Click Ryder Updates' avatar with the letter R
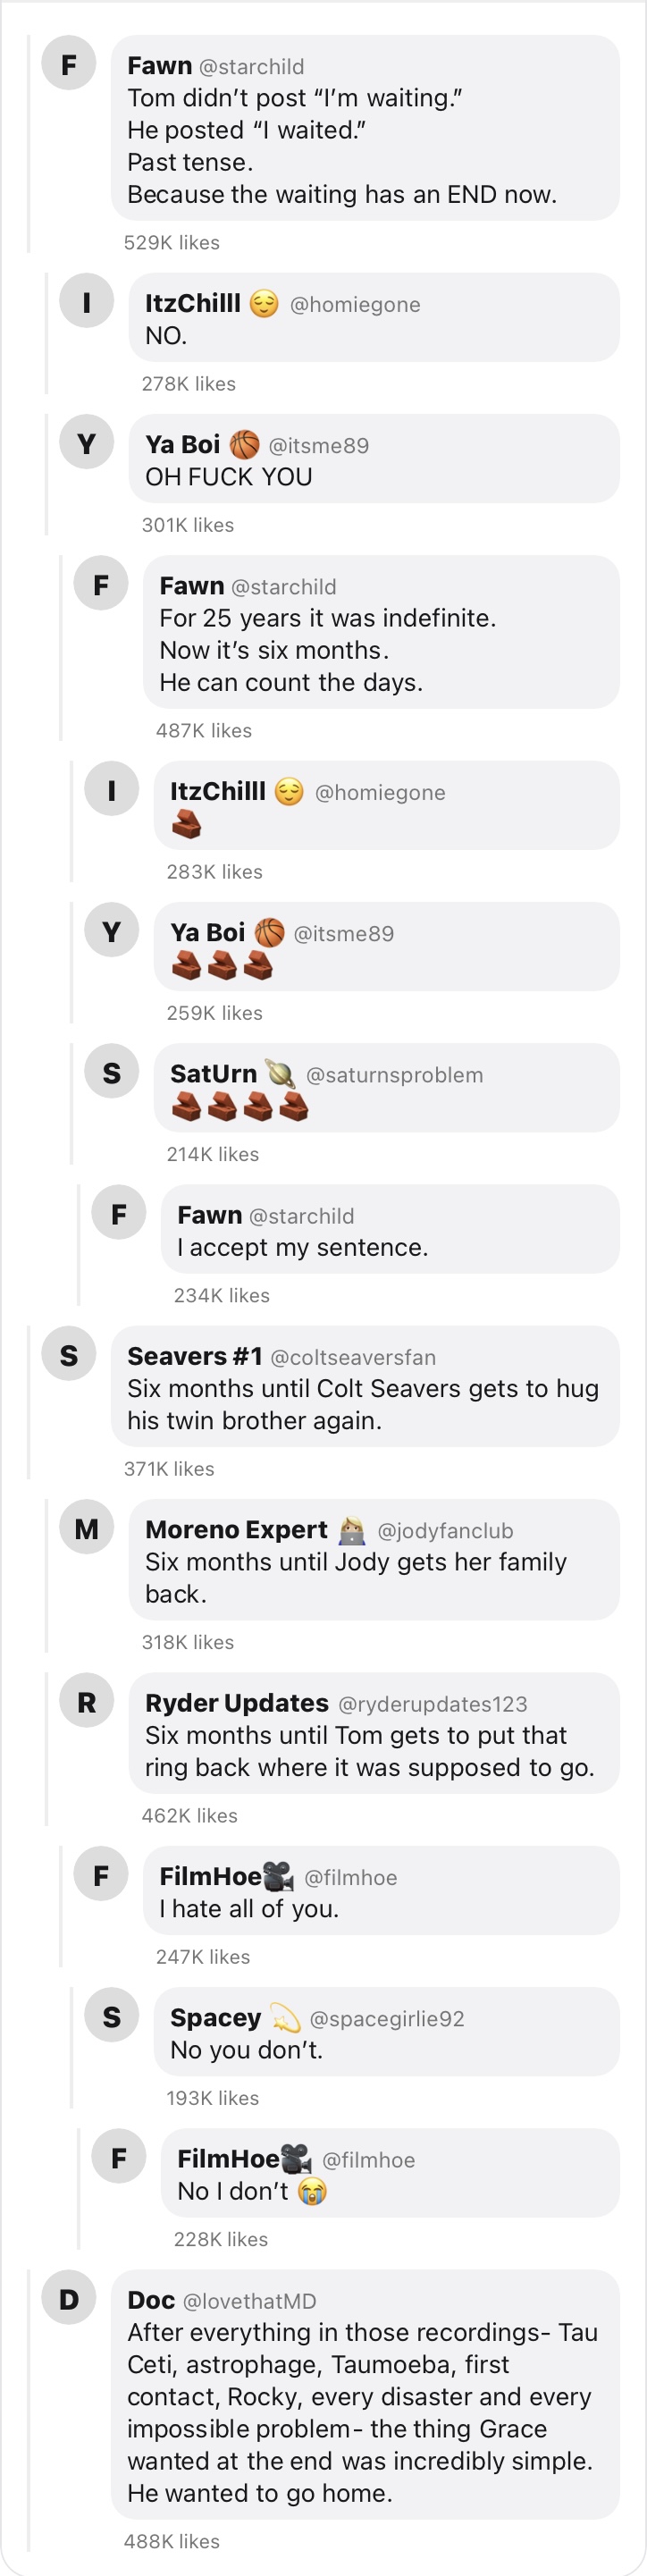The image size is (647, 2576). 87,1700
